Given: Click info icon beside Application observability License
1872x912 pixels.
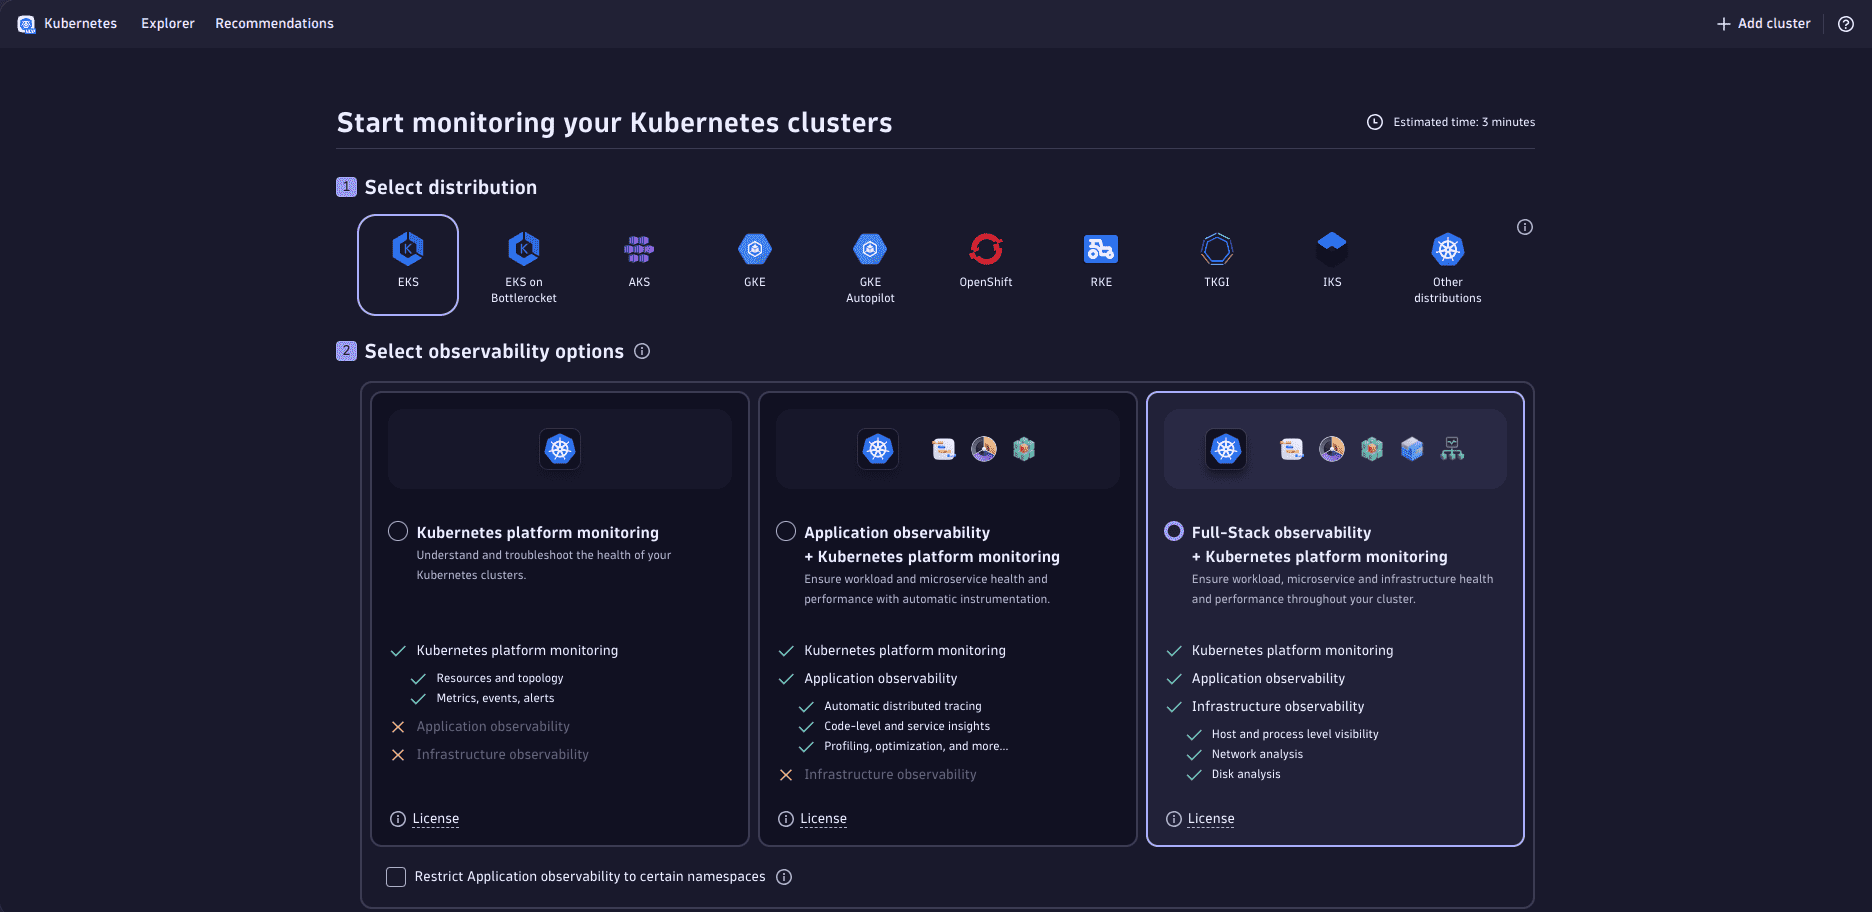Looking at the screenshot, I should pos(786,819).
